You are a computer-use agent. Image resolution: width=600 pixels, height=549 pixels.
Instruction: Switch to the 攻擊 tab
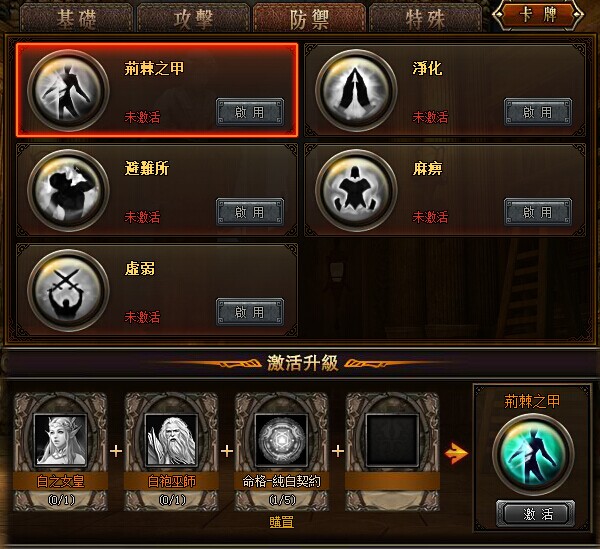193,18
